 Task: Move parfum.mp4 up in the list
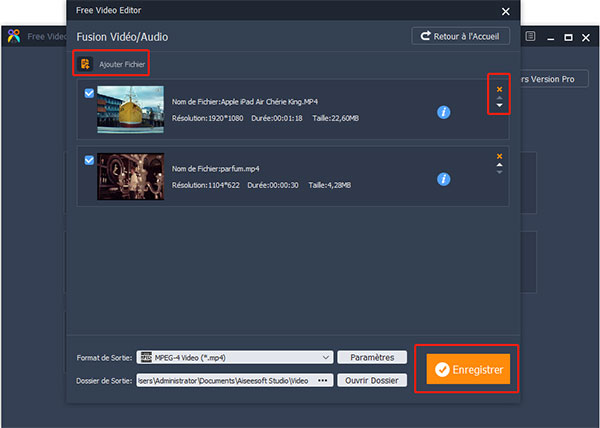(499, 166)
